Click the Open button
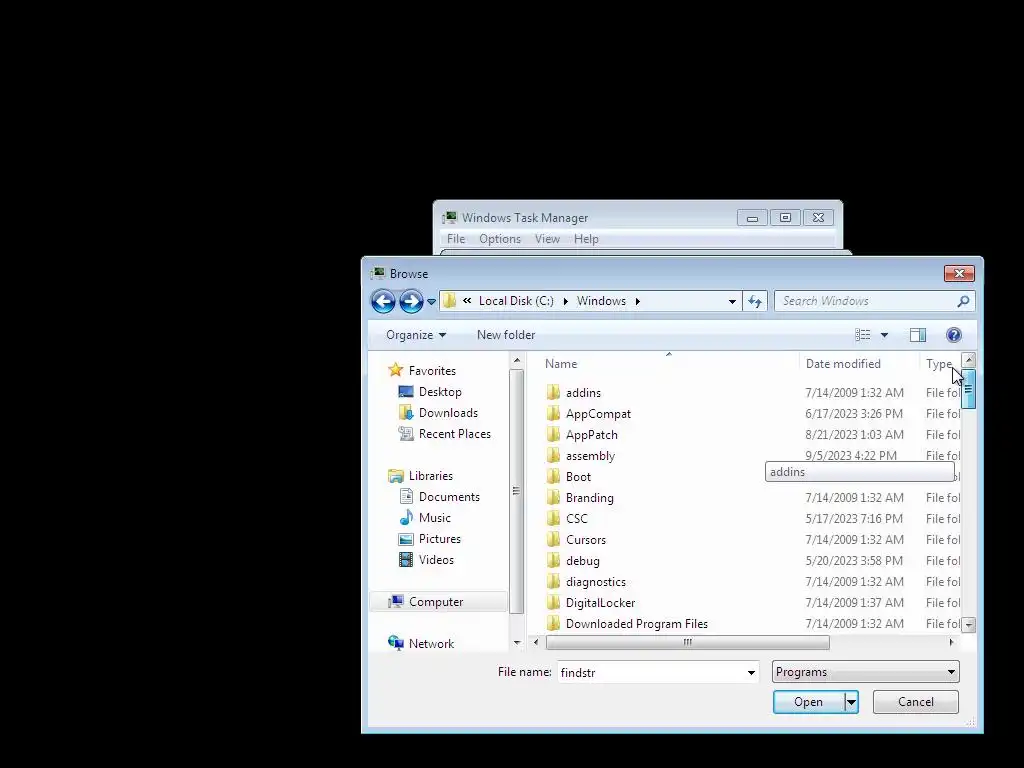Image resolution: width=1024 pixels, height=768 pixels. (x=808, y=702)
